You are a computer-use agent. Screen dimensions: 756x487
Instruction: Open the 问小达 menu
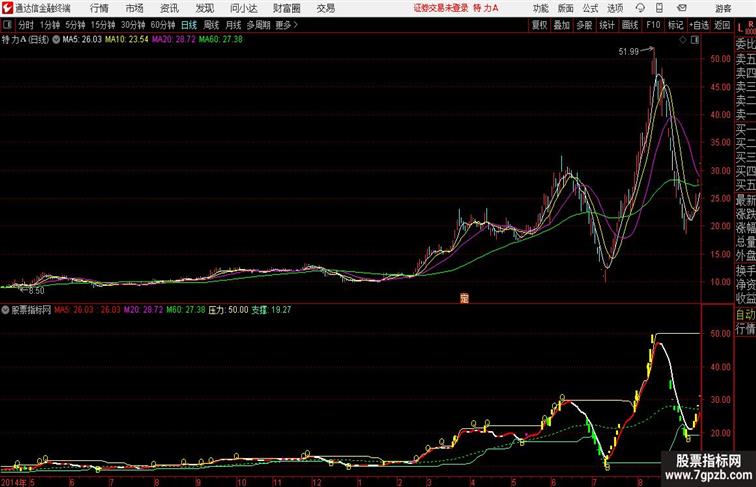[x=244, y=8]
